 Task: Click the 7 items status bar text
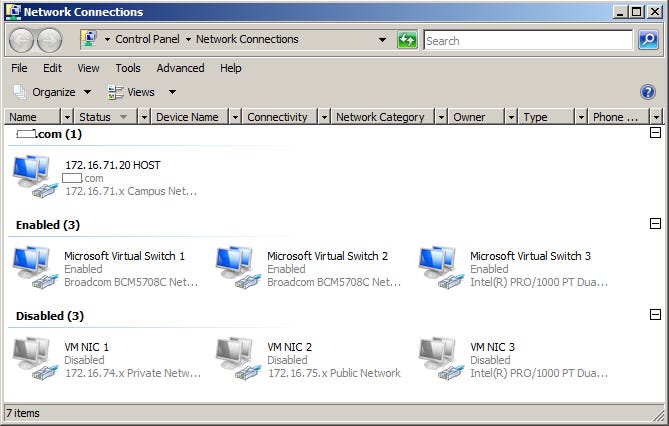23,413
